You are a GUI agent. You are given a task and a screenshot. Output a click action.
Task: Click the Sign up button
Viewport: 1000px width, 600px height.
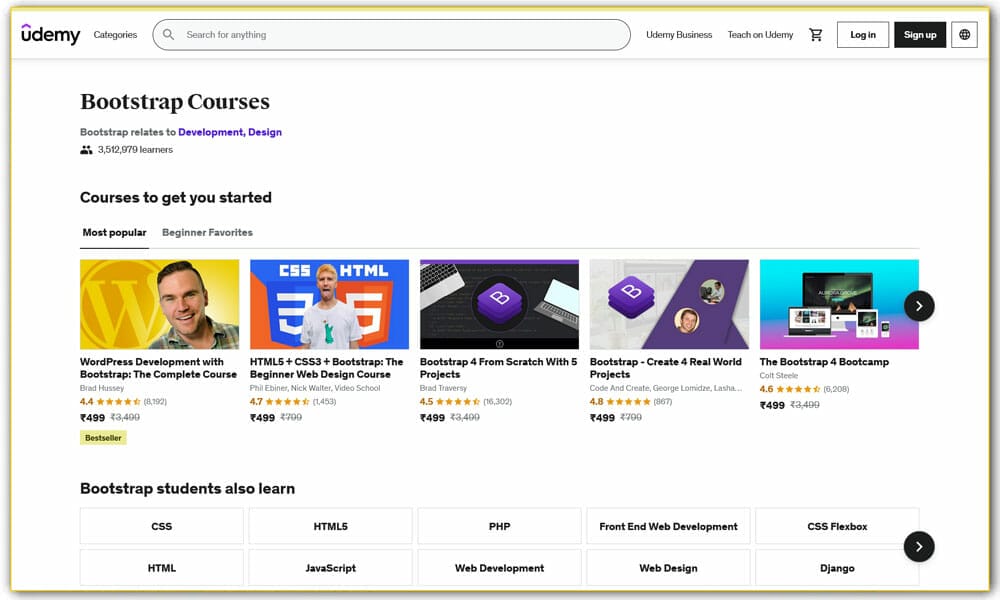click(919, 34)
